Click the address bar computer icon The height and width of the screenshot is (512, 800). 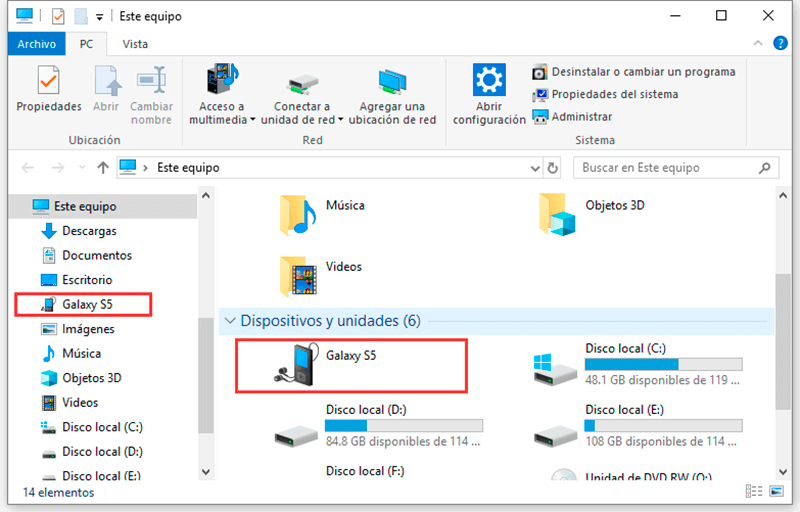point(128,167)
